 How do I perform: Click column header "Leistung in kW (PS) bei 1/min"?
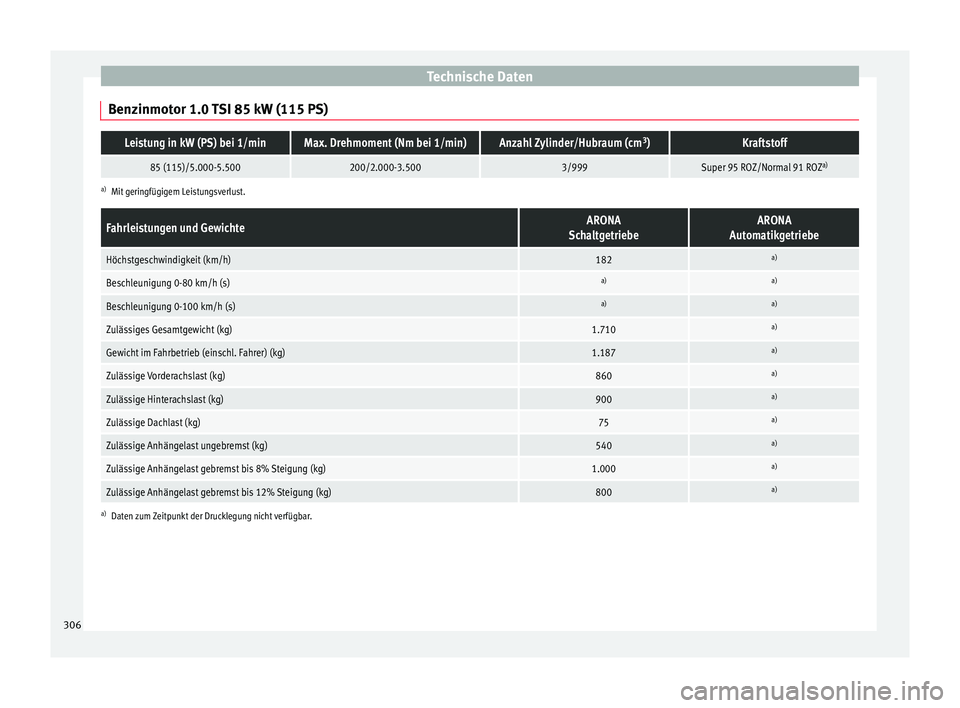point(195,143)
